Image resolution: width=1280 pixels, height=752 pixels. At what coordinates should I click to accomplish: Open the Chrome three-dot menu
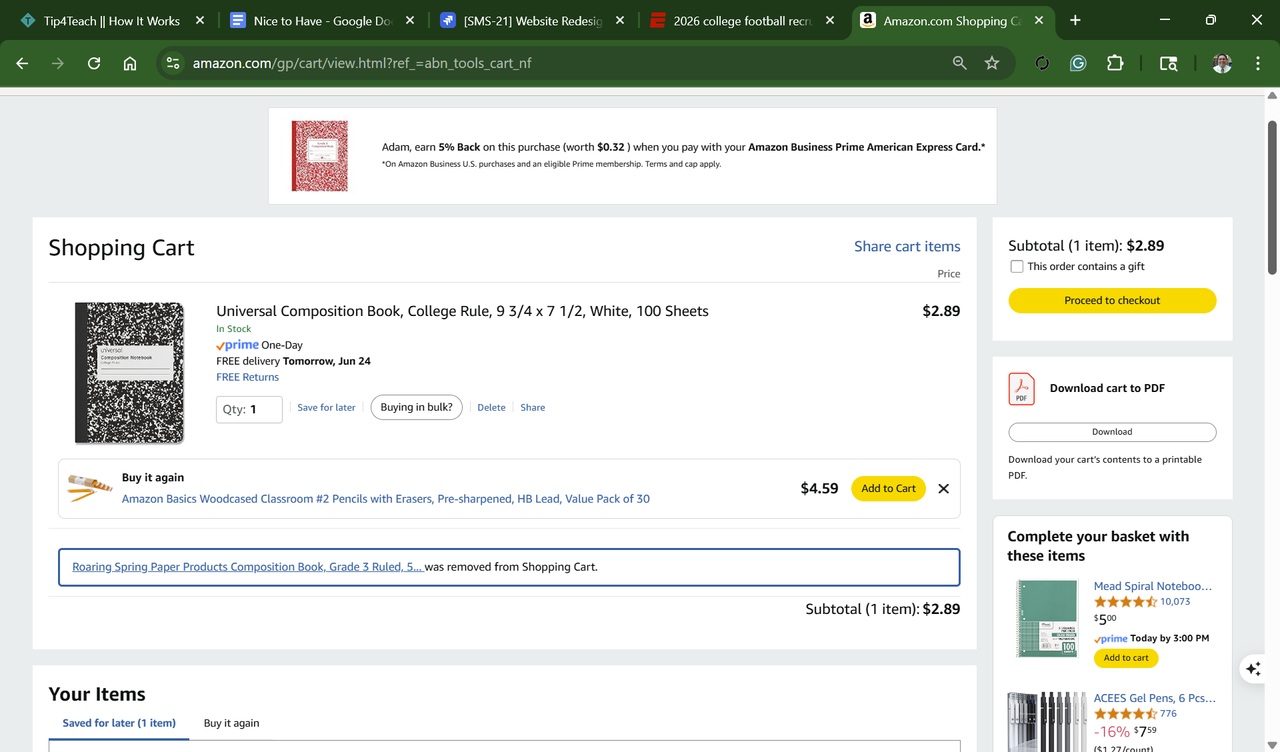point(1257,63)
